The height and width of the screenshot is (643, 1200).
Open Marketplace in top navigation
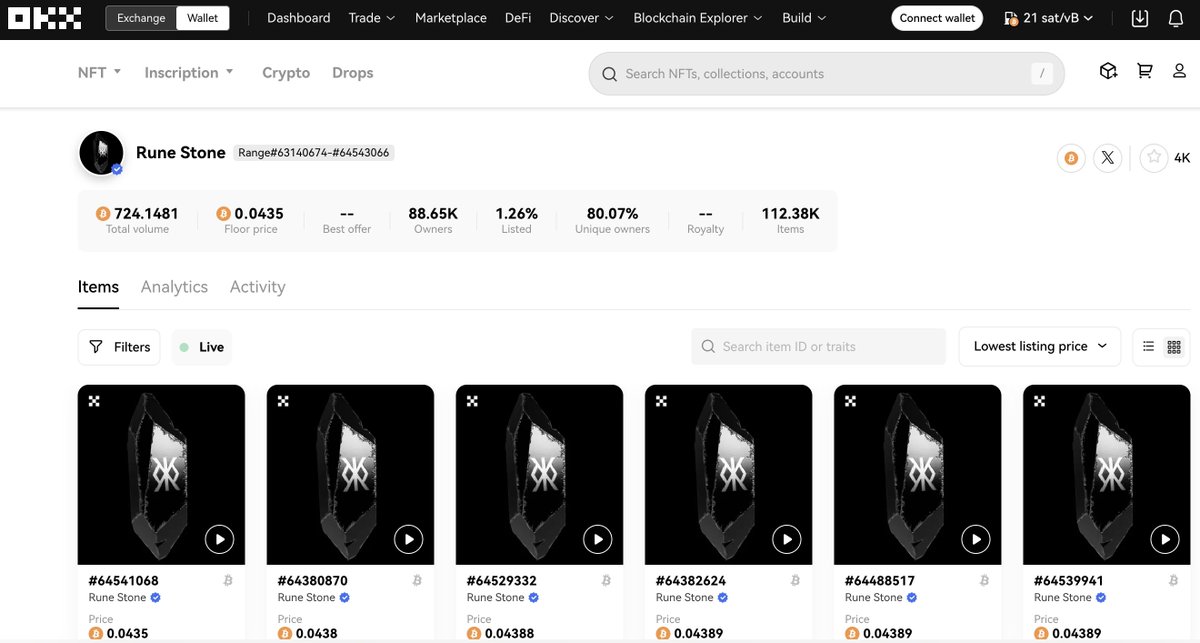[451, 18]
